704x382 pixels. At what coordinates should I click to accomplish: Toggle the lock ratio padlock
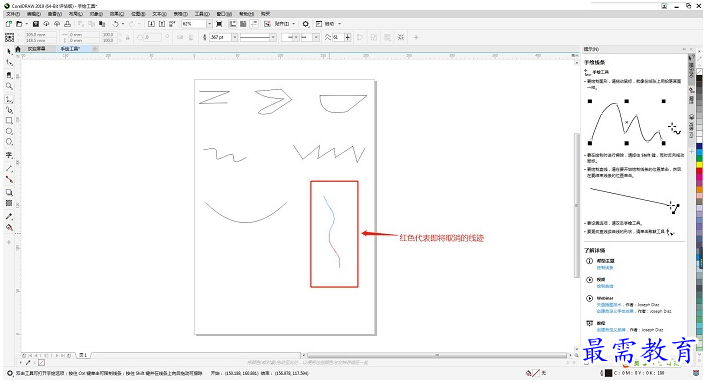coord(128,37)
